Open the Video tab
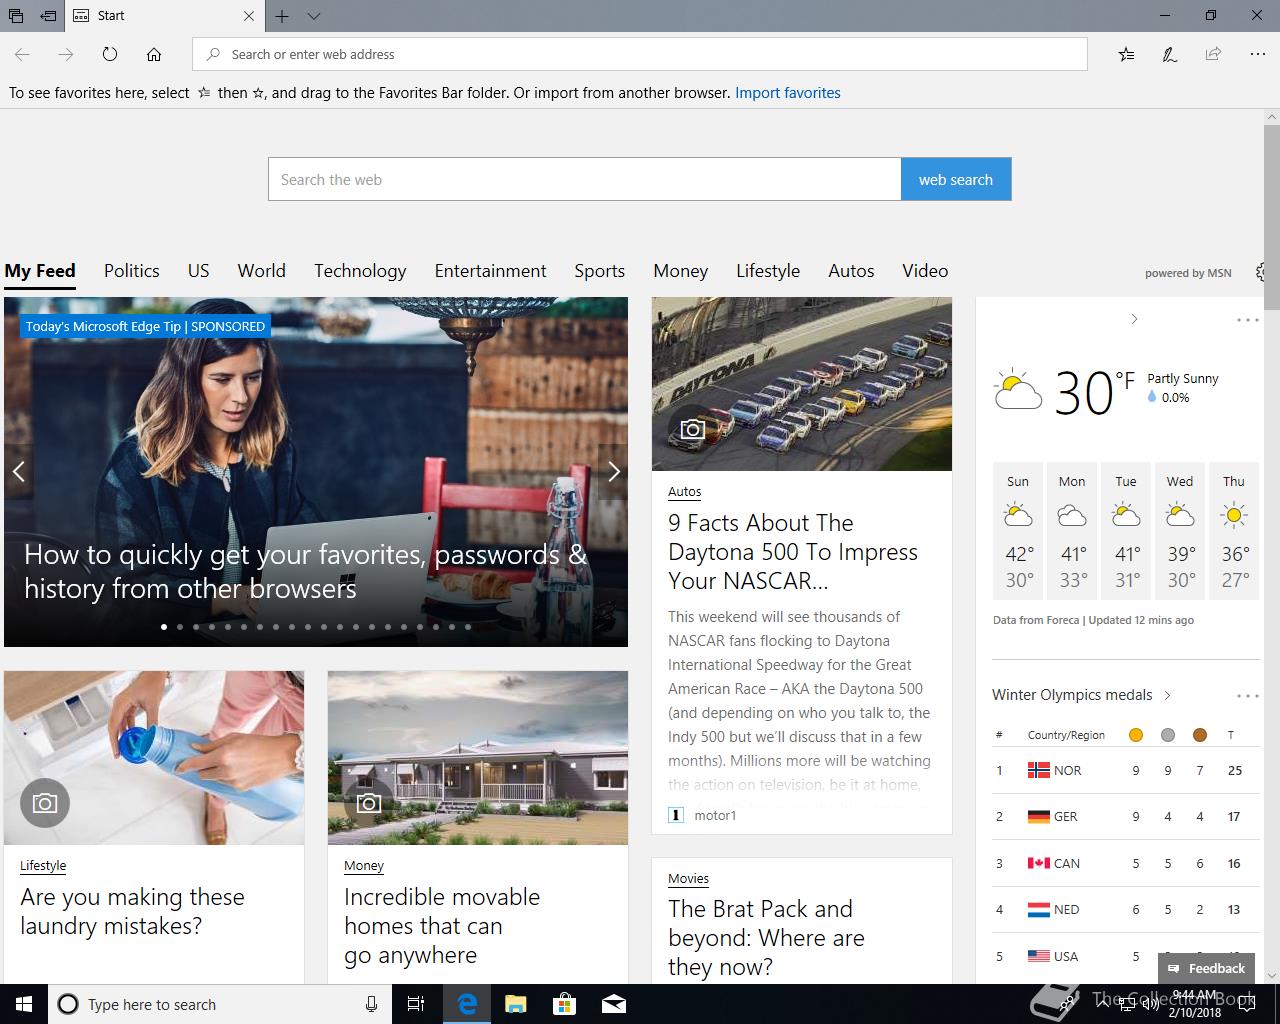The height and width of the screenshot is (1024, 1280). pos(925,271)
